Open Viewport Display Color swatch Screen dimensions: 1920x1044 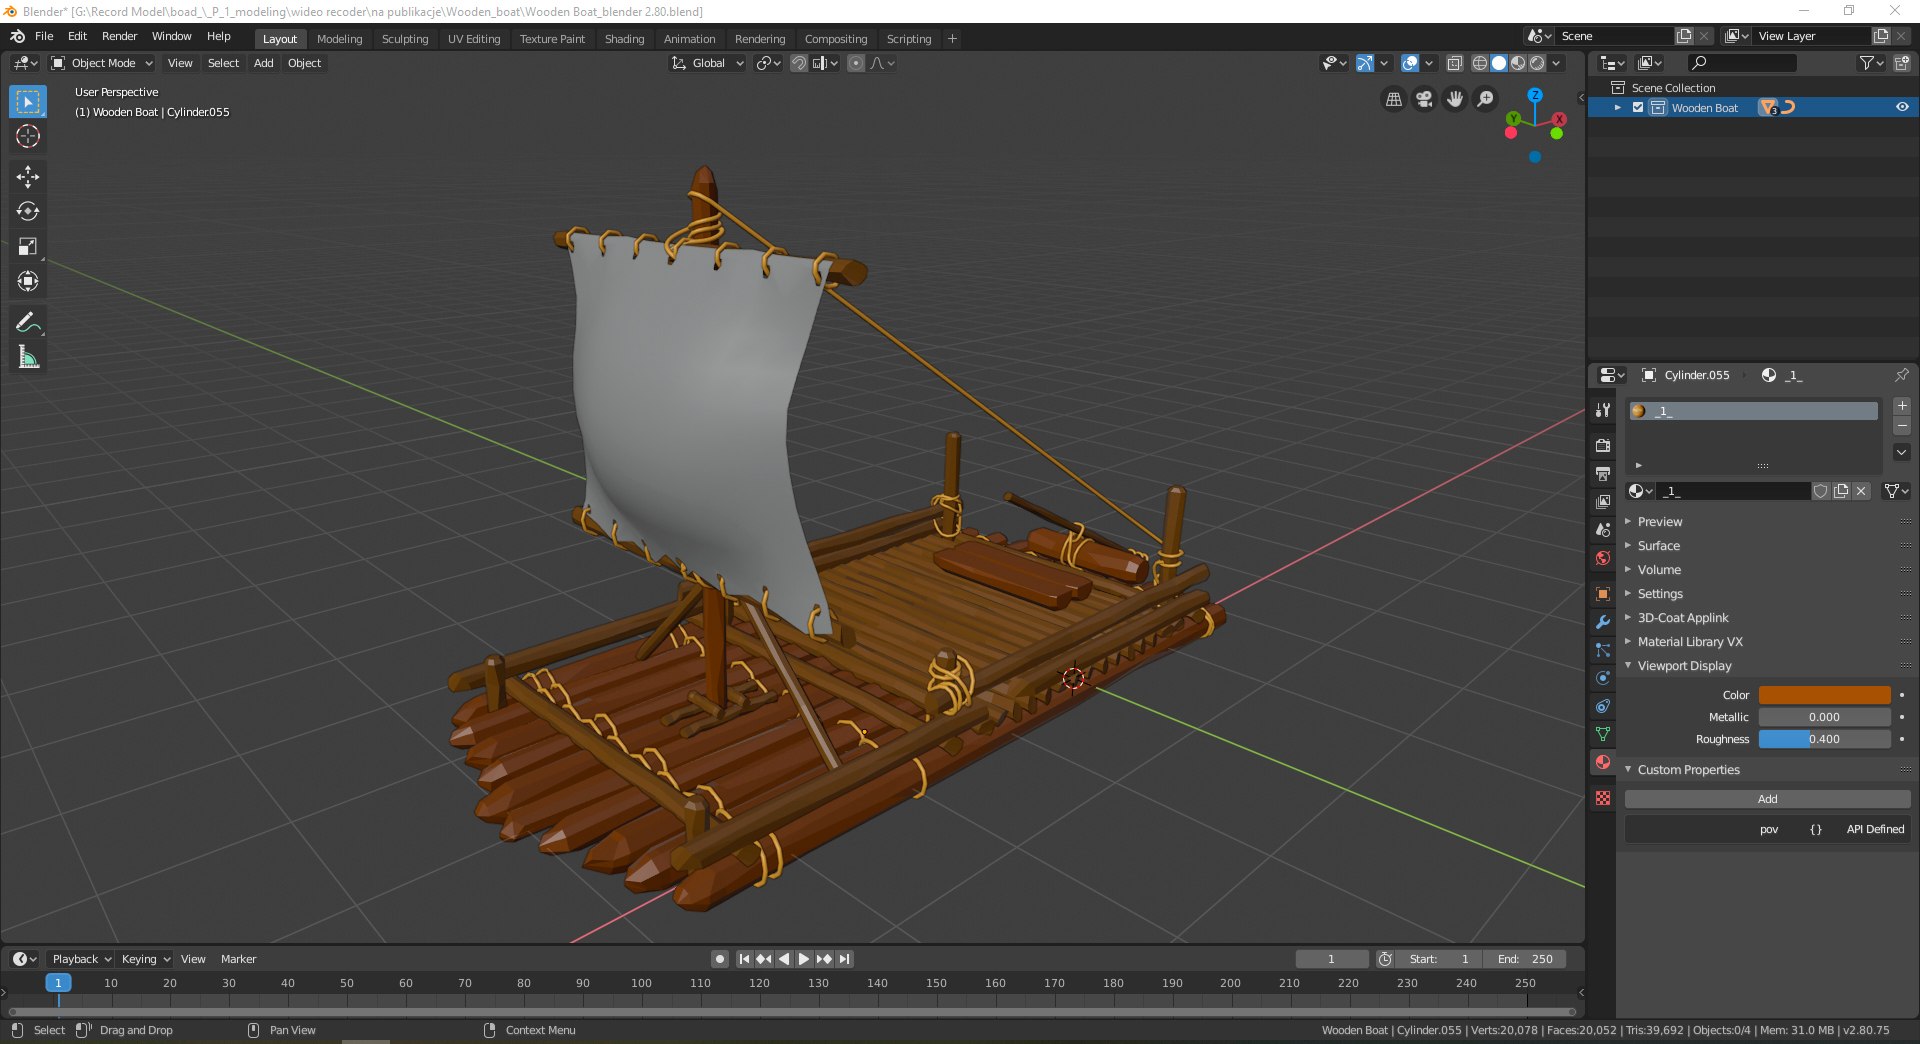[x=1824, y=695]
